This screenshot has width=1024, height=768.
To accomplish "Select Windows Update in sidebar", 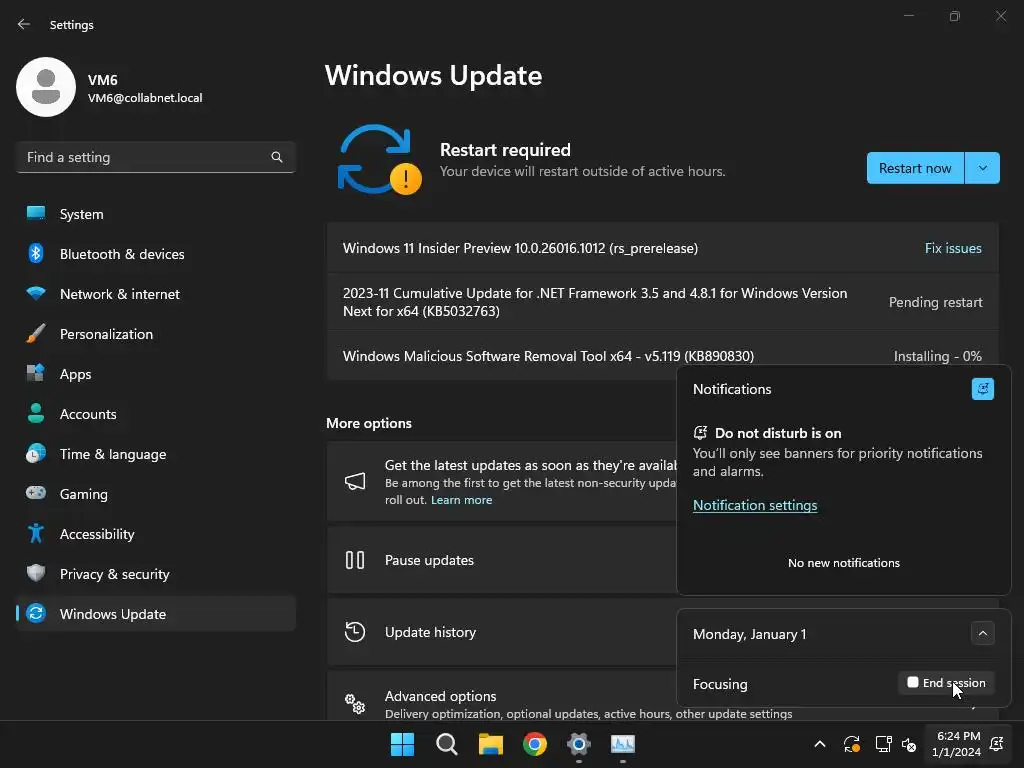I will [155, 614].
